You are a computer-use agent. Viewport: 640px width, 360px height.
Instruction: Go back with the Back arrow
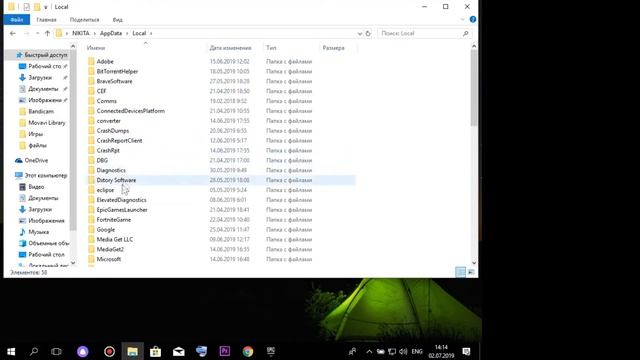(13, 33)
